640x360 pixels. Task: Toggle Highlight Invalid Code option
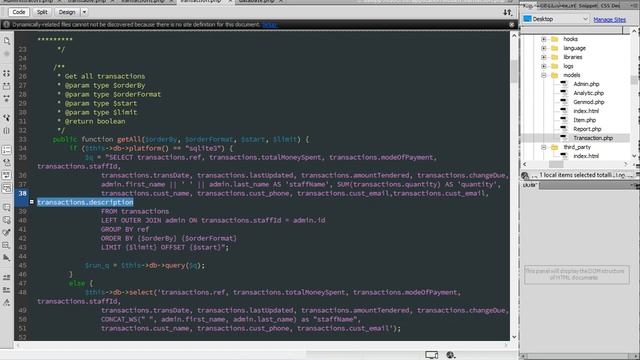point(7,162)
